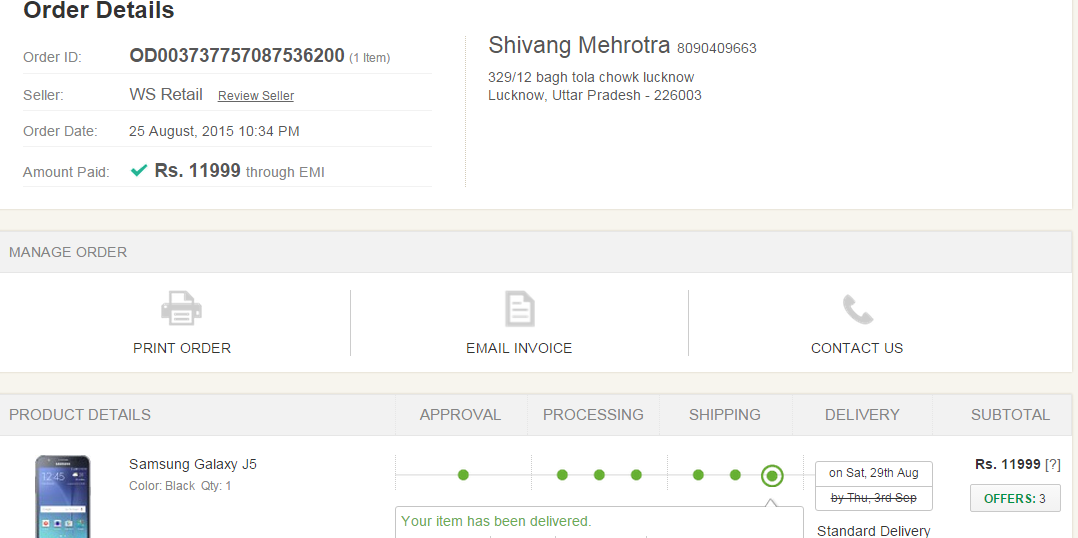Click the phone icon for Contact Us

pos(857,309)
